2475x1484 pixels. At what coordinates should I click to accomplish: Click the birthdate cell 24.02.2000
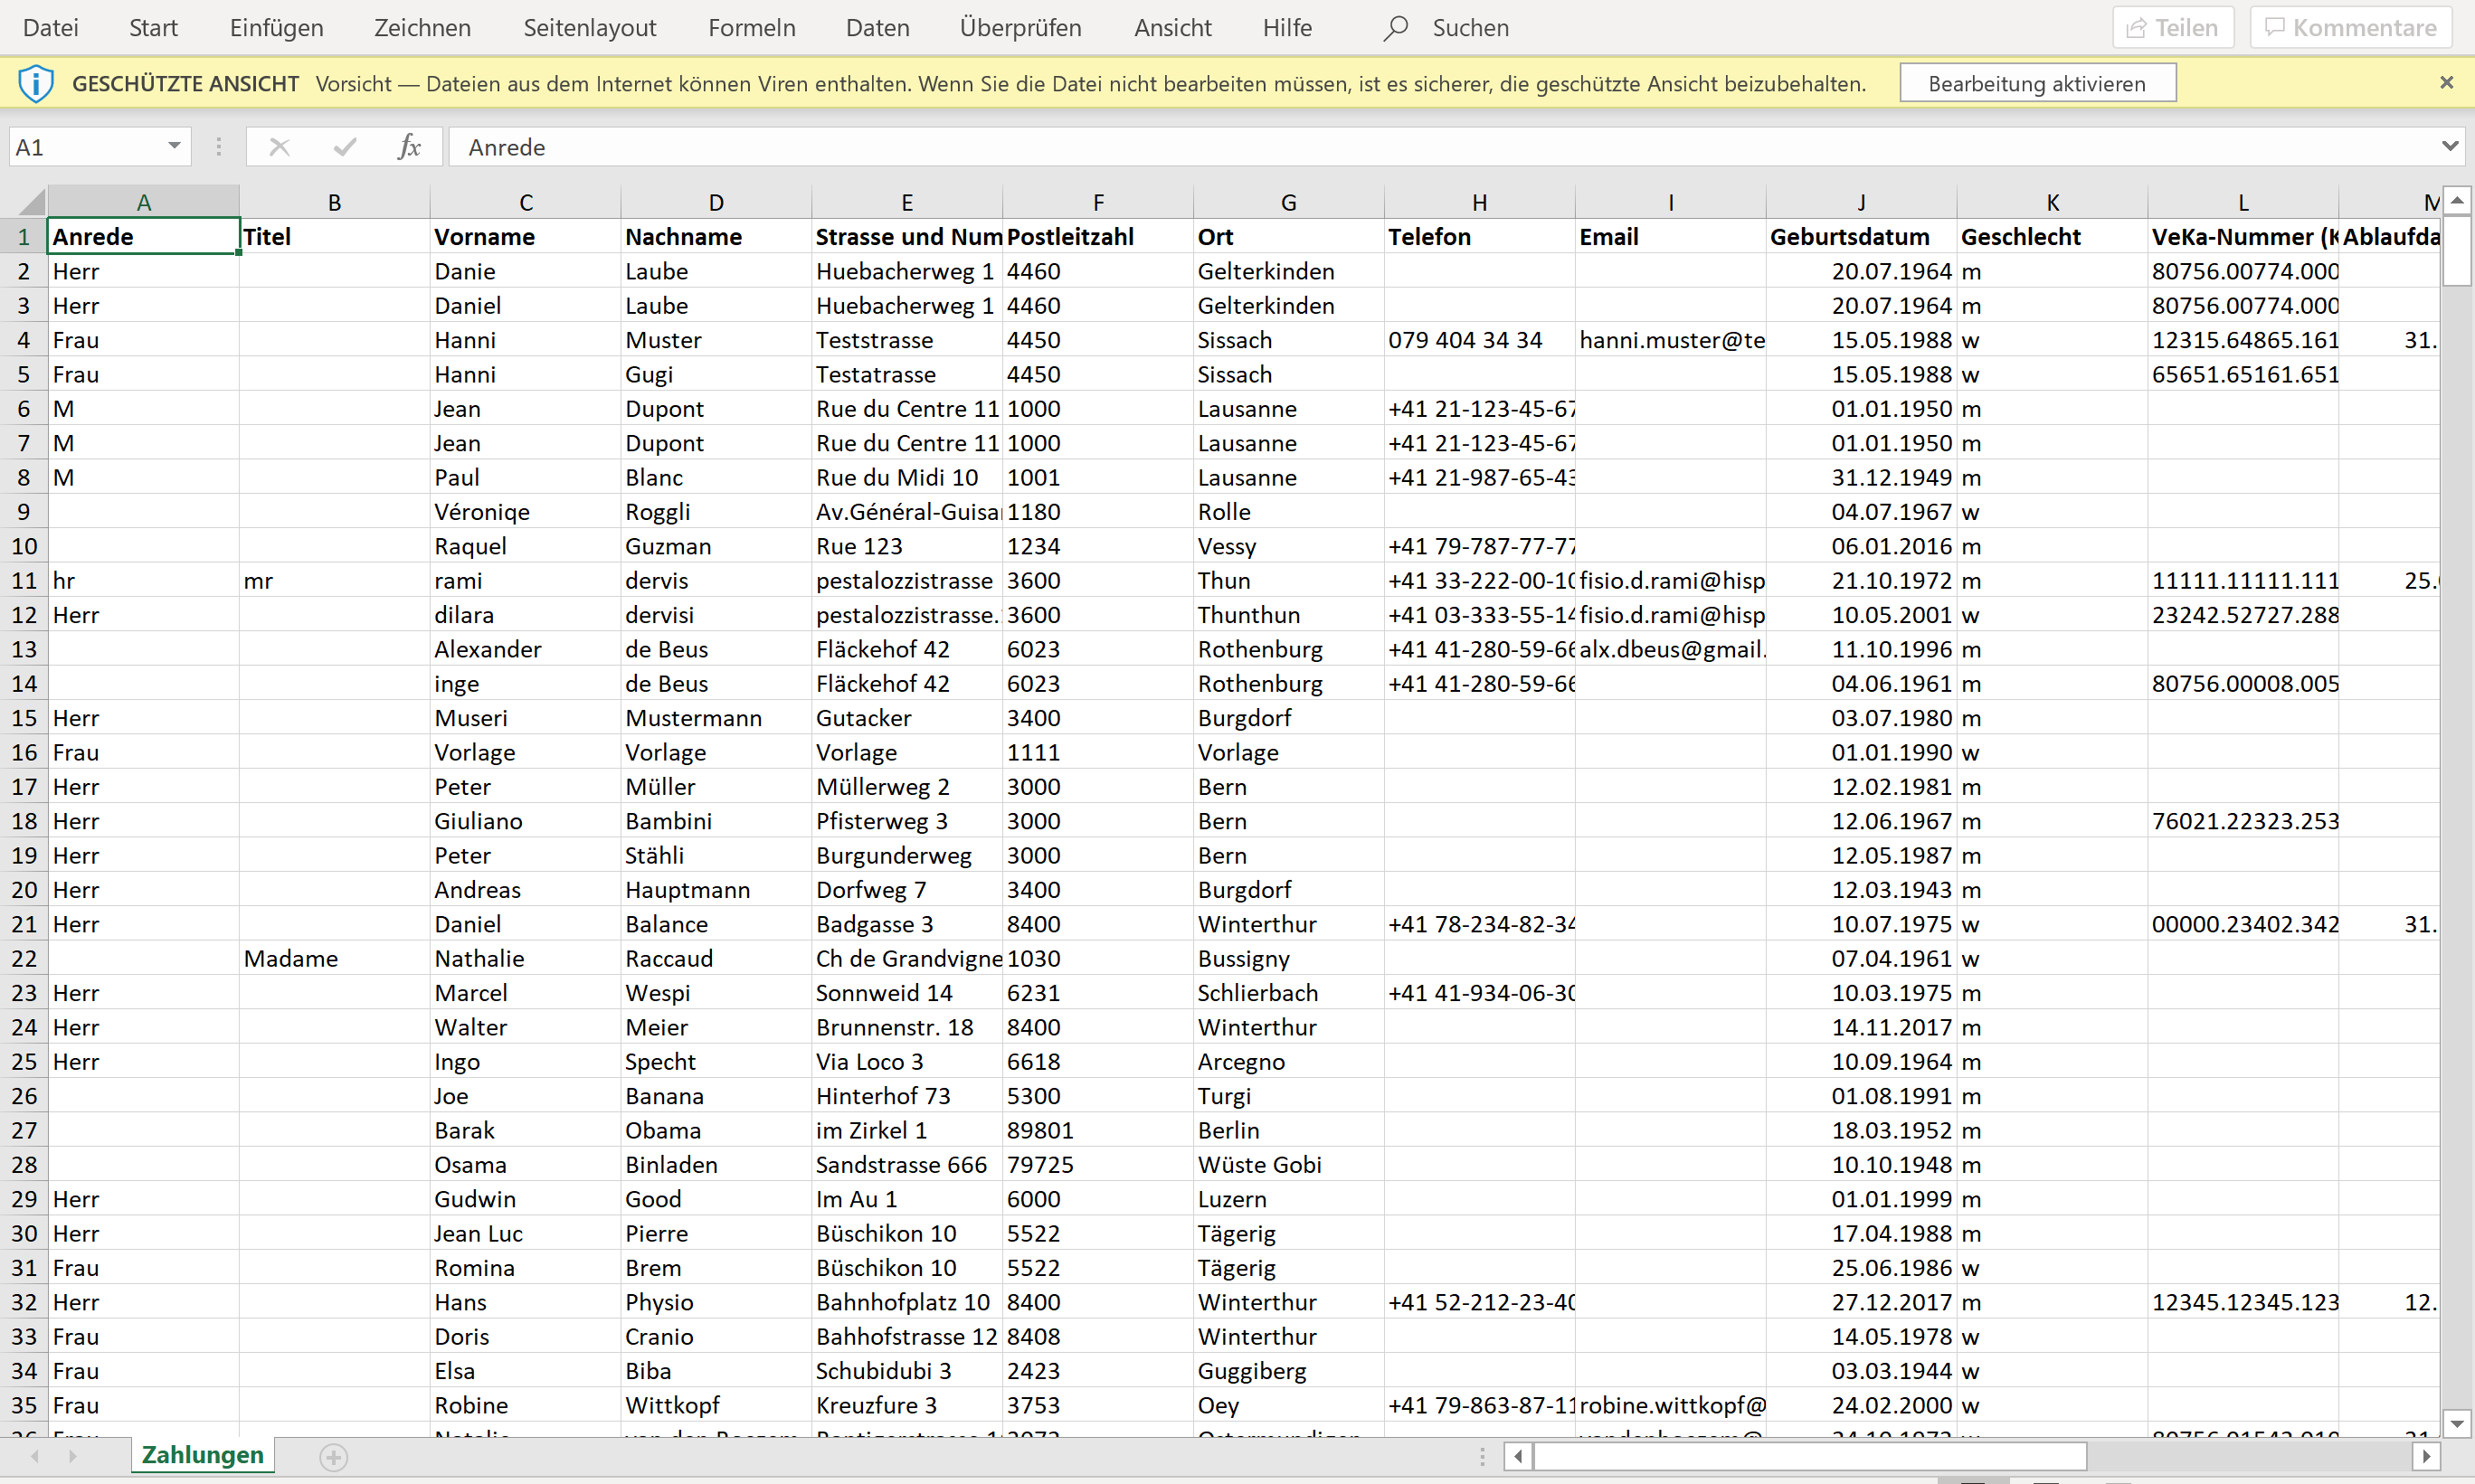tap(1861, 1406)
